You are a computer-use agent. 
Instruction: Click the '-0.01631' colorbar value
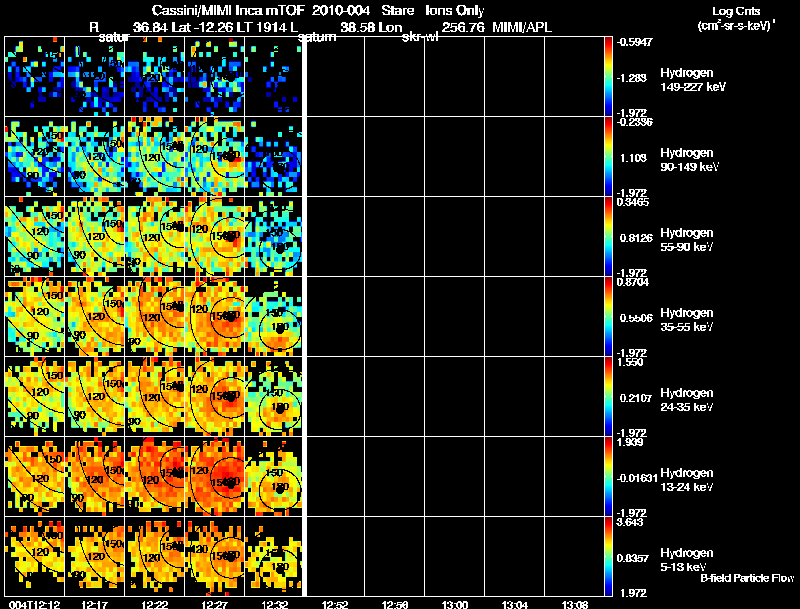[x=637, y=478]
